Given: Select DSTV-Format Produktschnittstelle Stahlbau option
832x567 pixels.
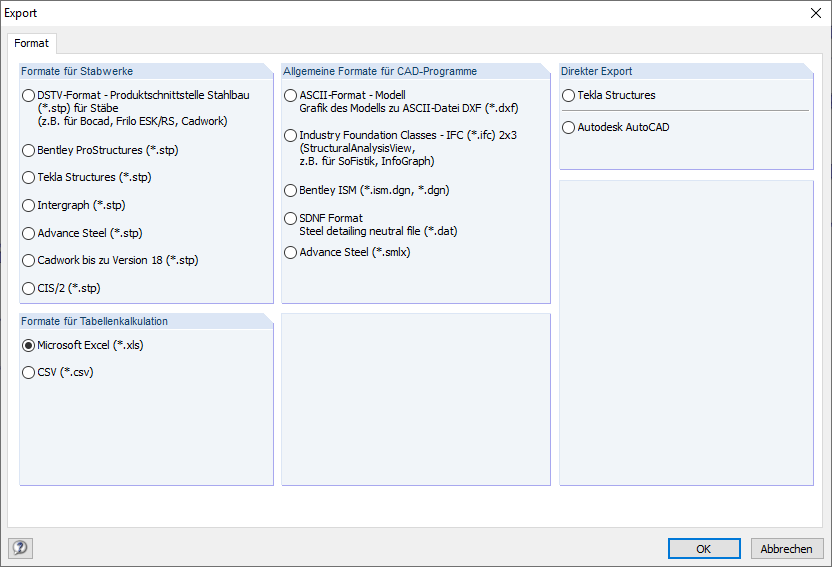Looking at the screenshot, I should tap(28, 95).
